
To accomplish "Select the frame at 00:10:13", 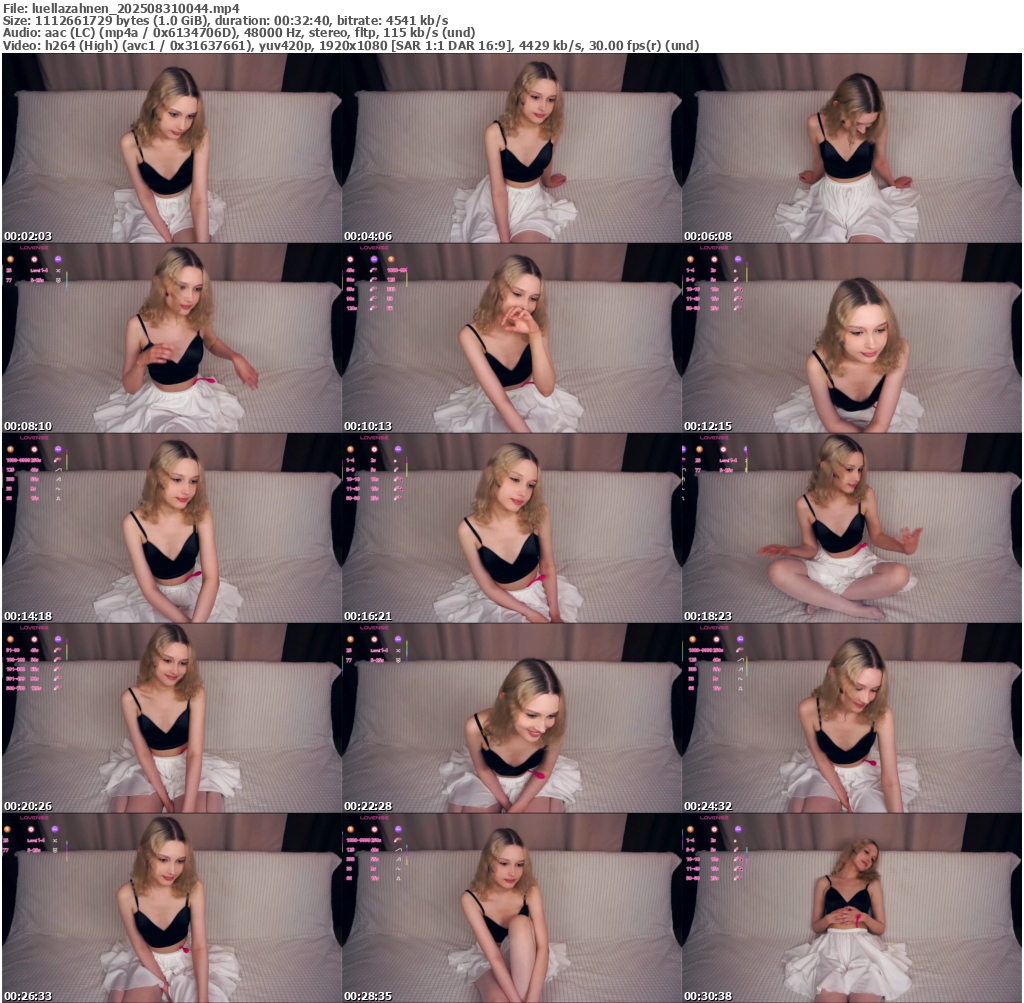I will pyautogui.click(x=512, y=338).
